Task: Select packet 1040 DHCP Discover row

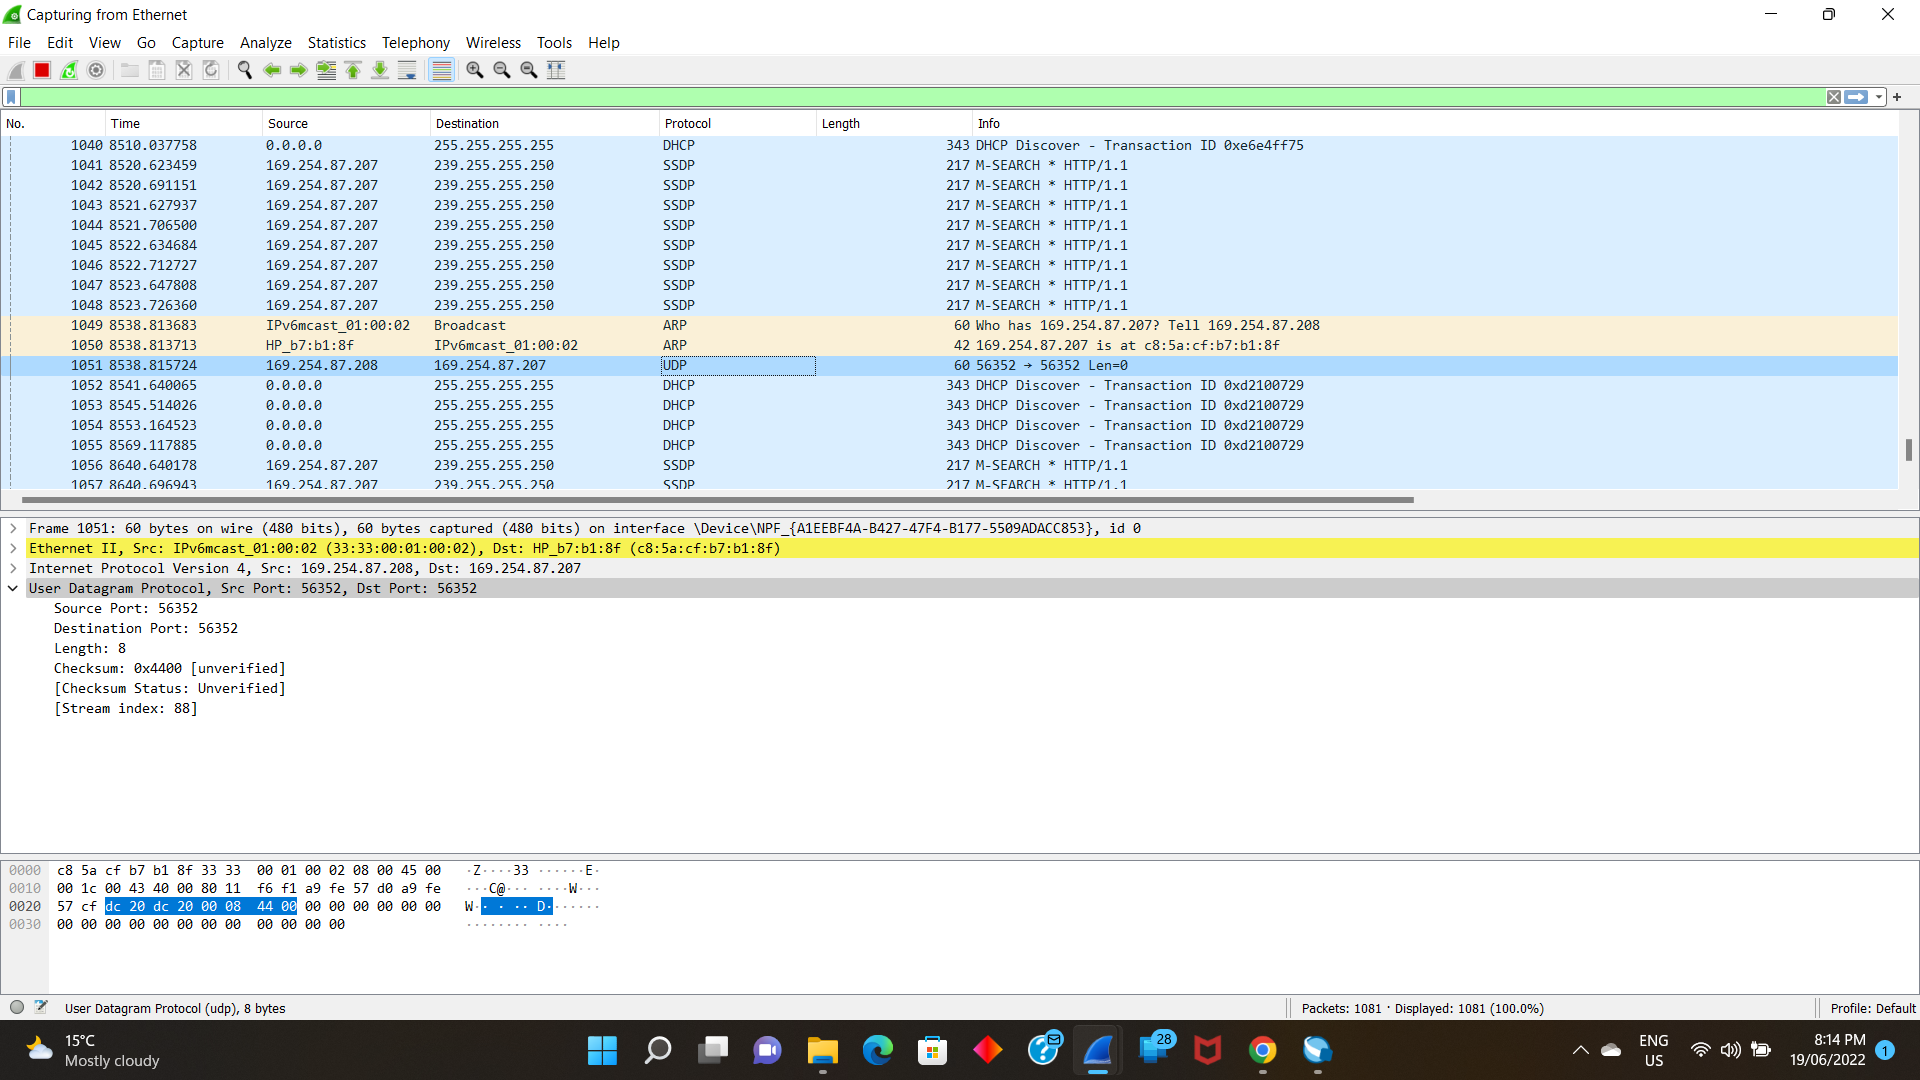Action: [950, 145]
